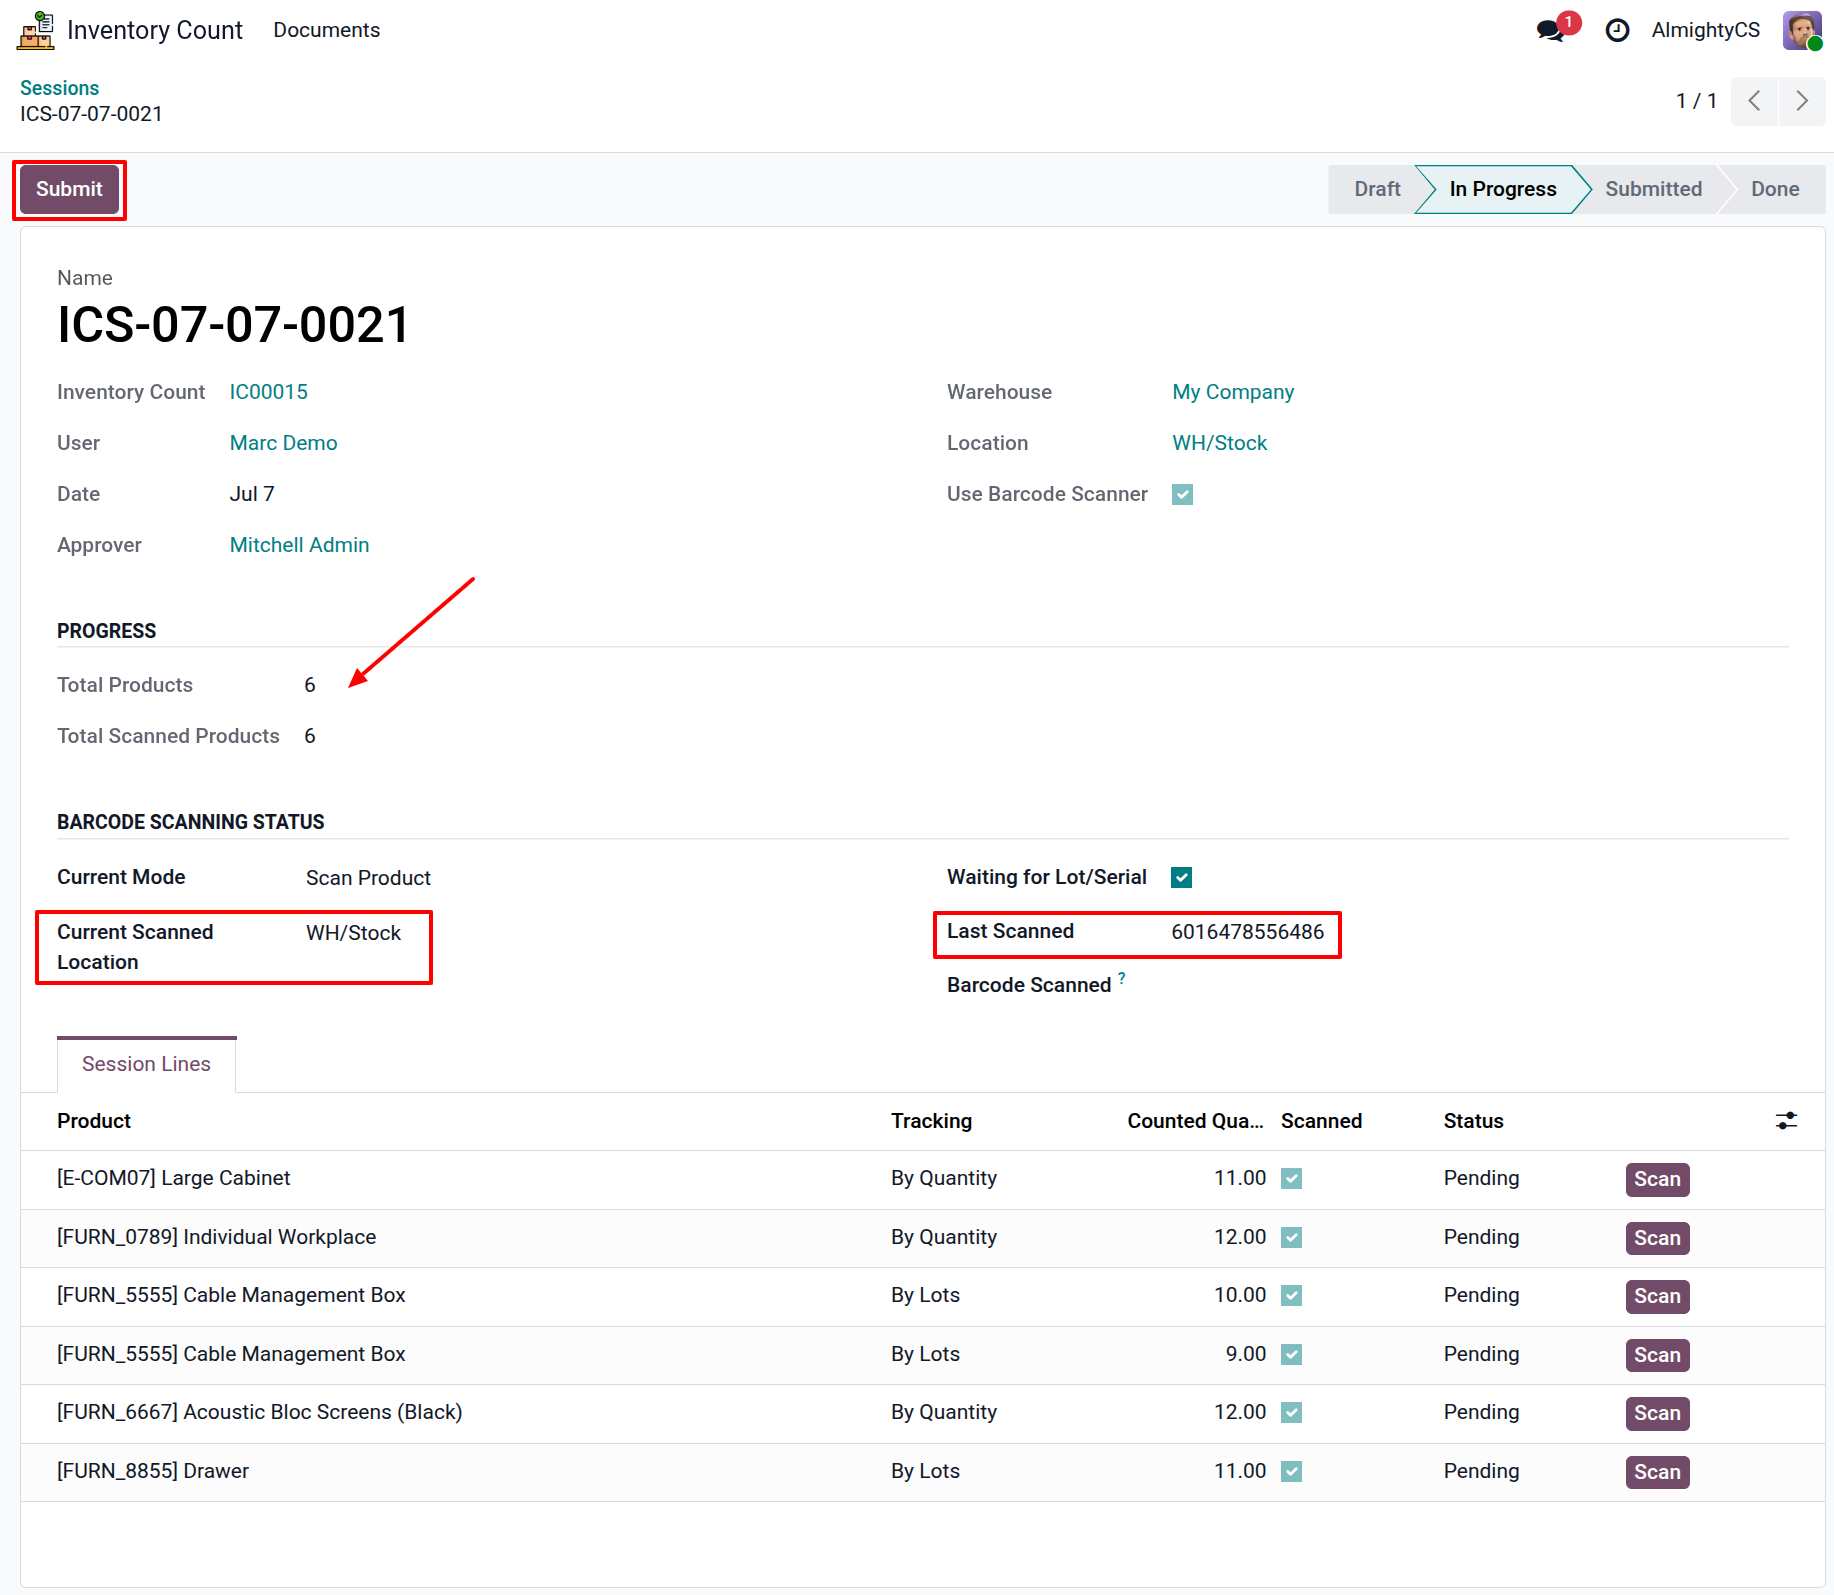1834x1595 pixels.
Task: Click Scan for the Drawer product
Action: coord(1657,1472)
